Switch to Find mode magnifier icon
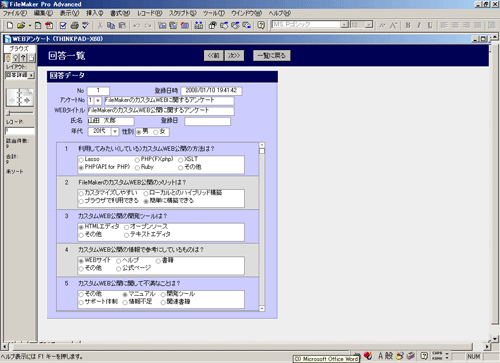500x363 pixels. (x=15, y=58)
